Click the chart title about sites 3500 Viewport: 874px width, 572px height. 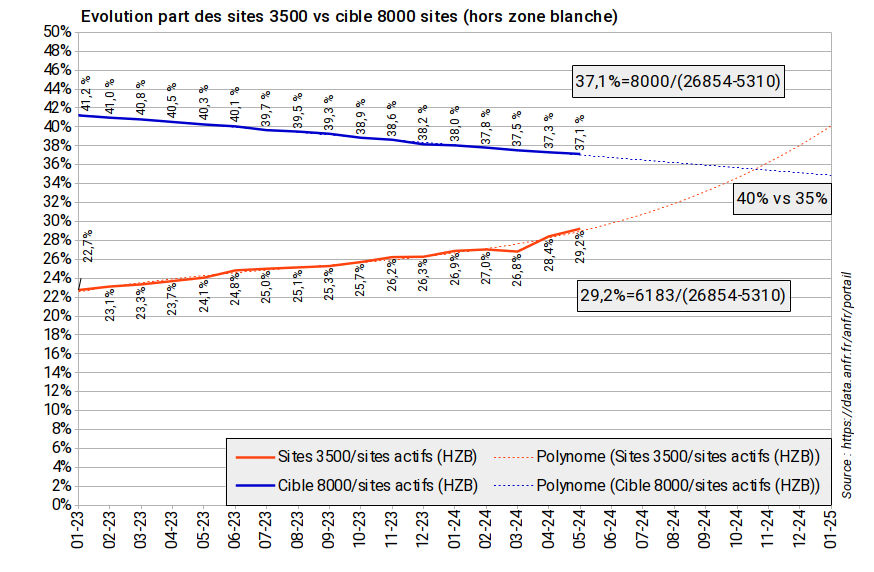(x=349, y=17)
